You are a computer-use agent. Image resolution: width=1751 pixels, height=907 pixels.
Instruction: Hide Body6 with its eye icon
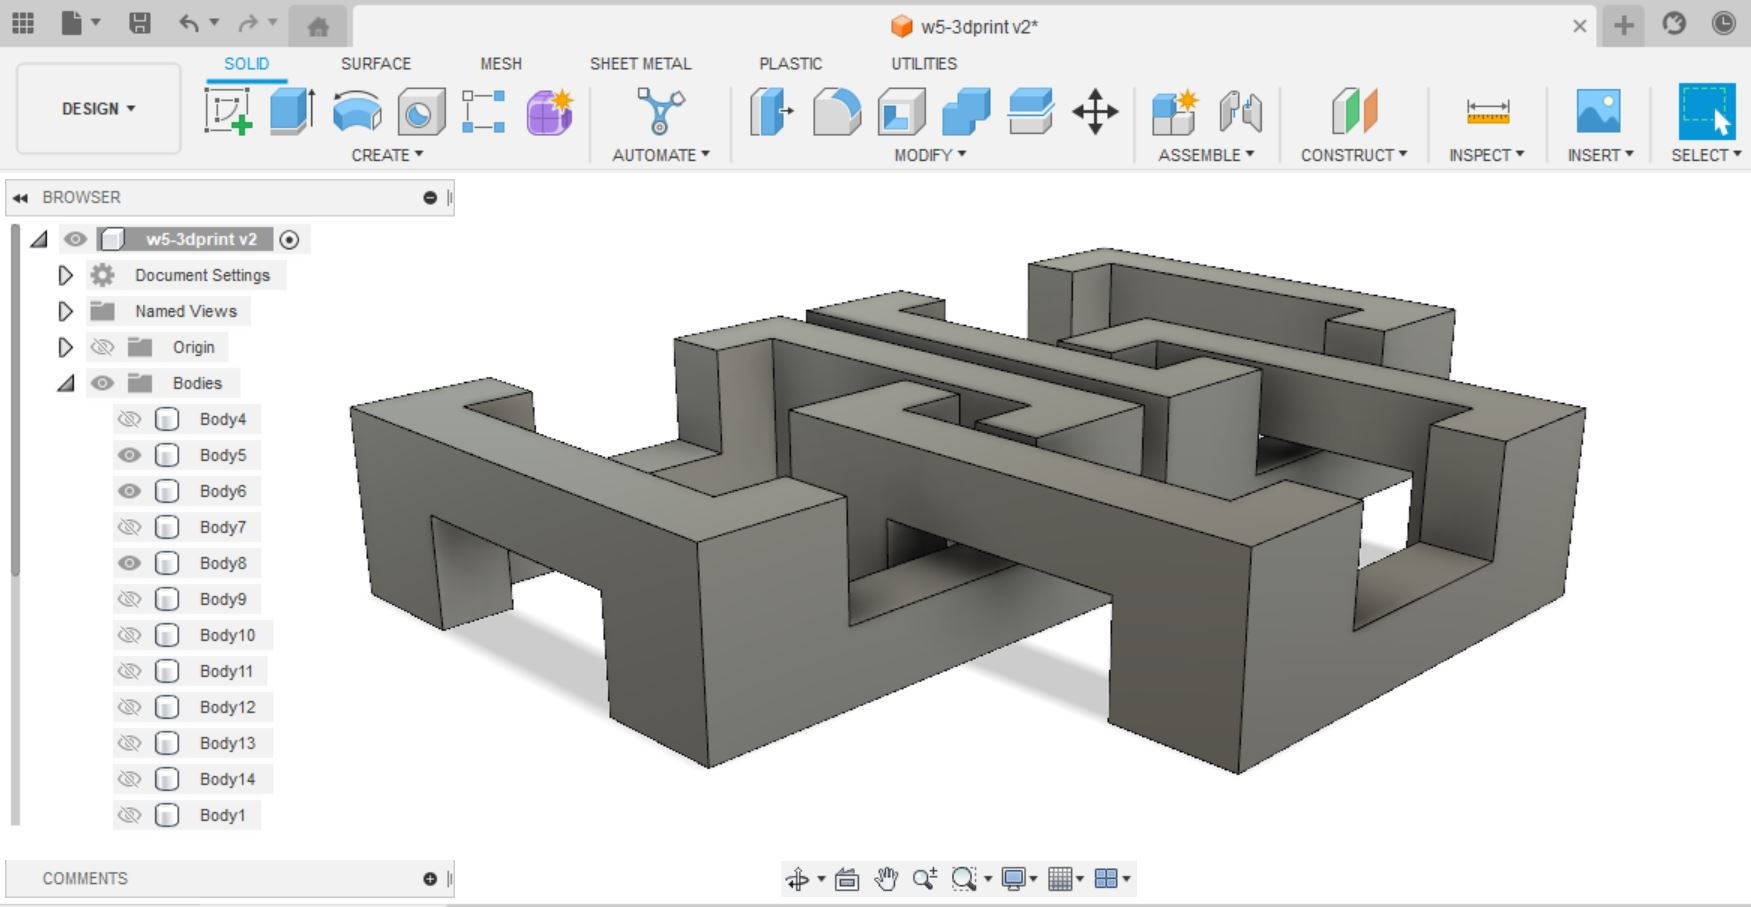[x=129, y=491]
